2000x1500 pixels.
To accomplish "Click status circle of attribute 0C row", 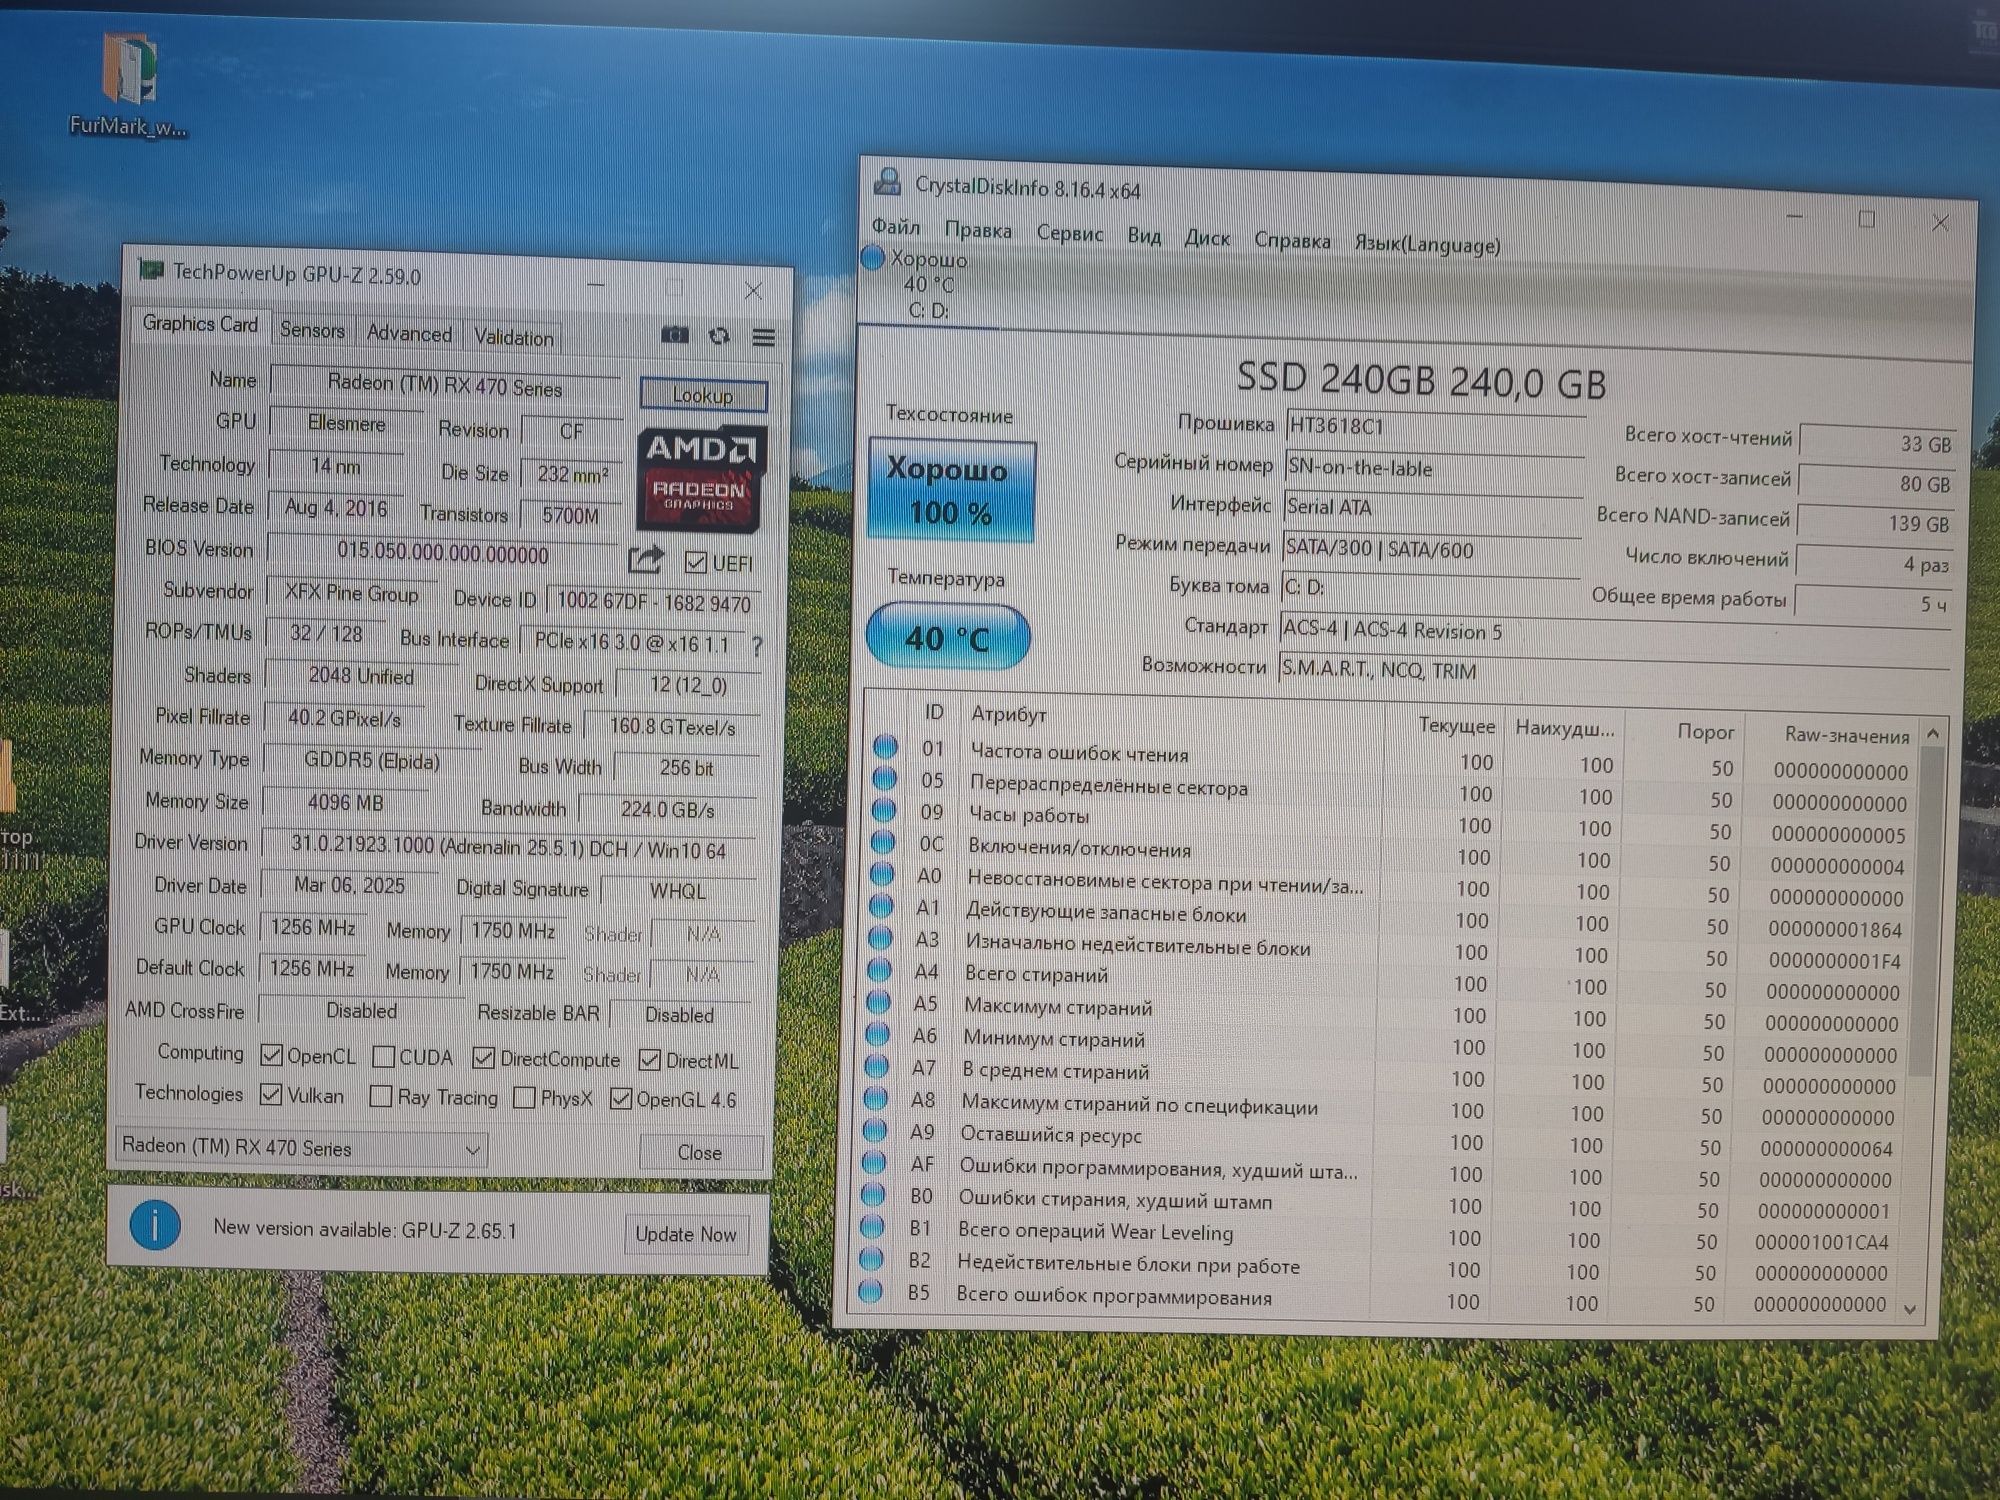I will [883, 841].
